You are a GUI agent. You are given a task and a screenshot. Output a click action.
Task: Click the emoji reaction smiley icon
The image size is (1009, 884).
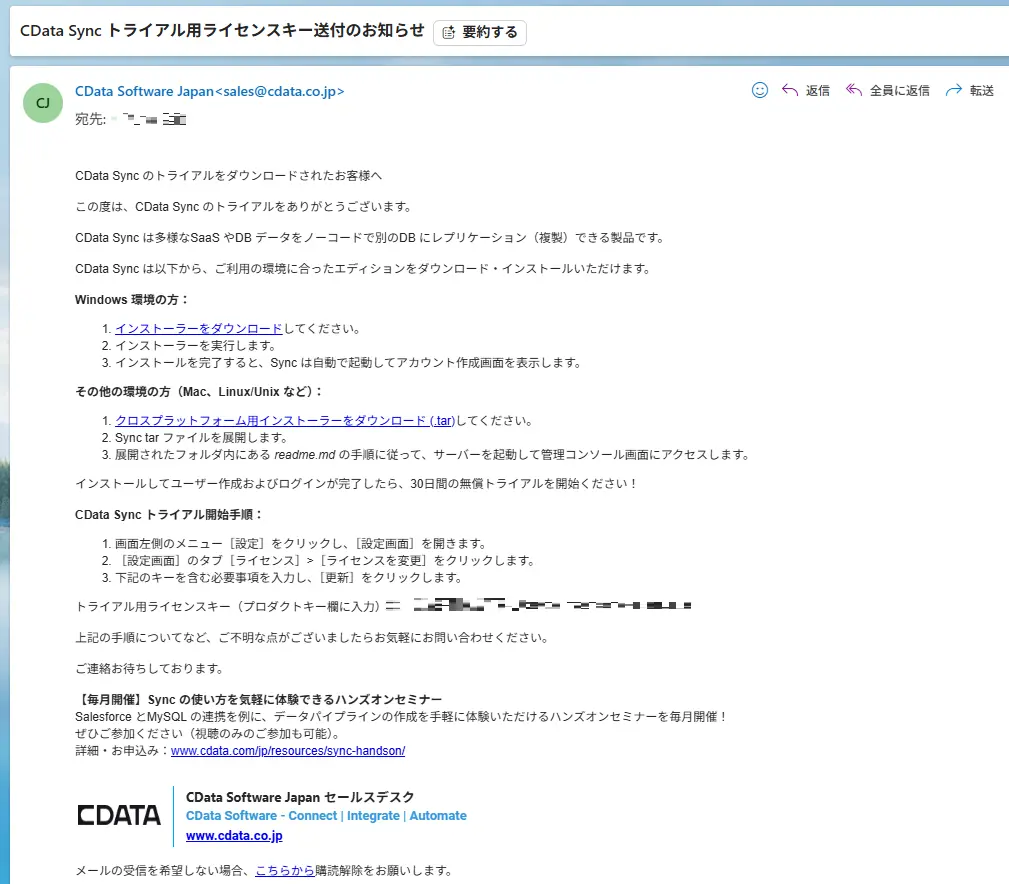point(760,90)
